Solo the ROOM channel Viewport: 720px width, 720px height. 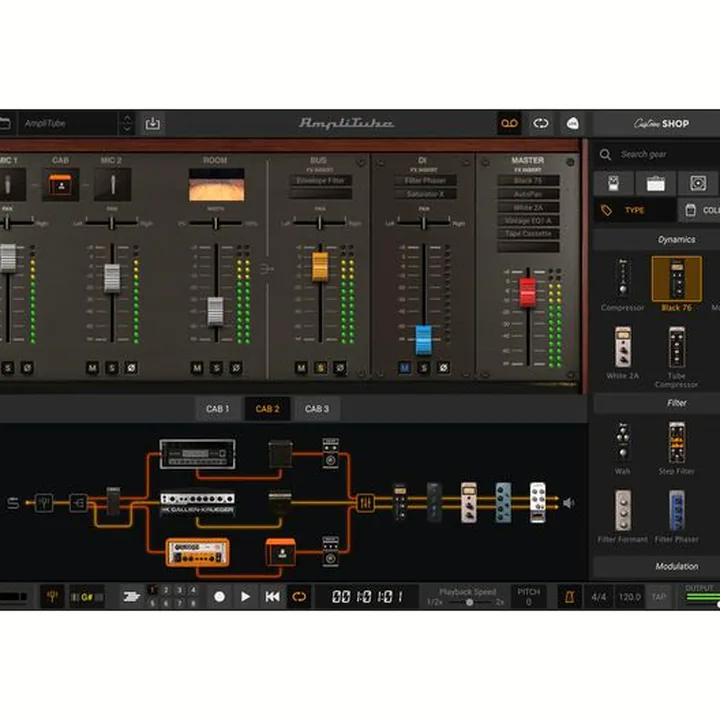point(216,368)
